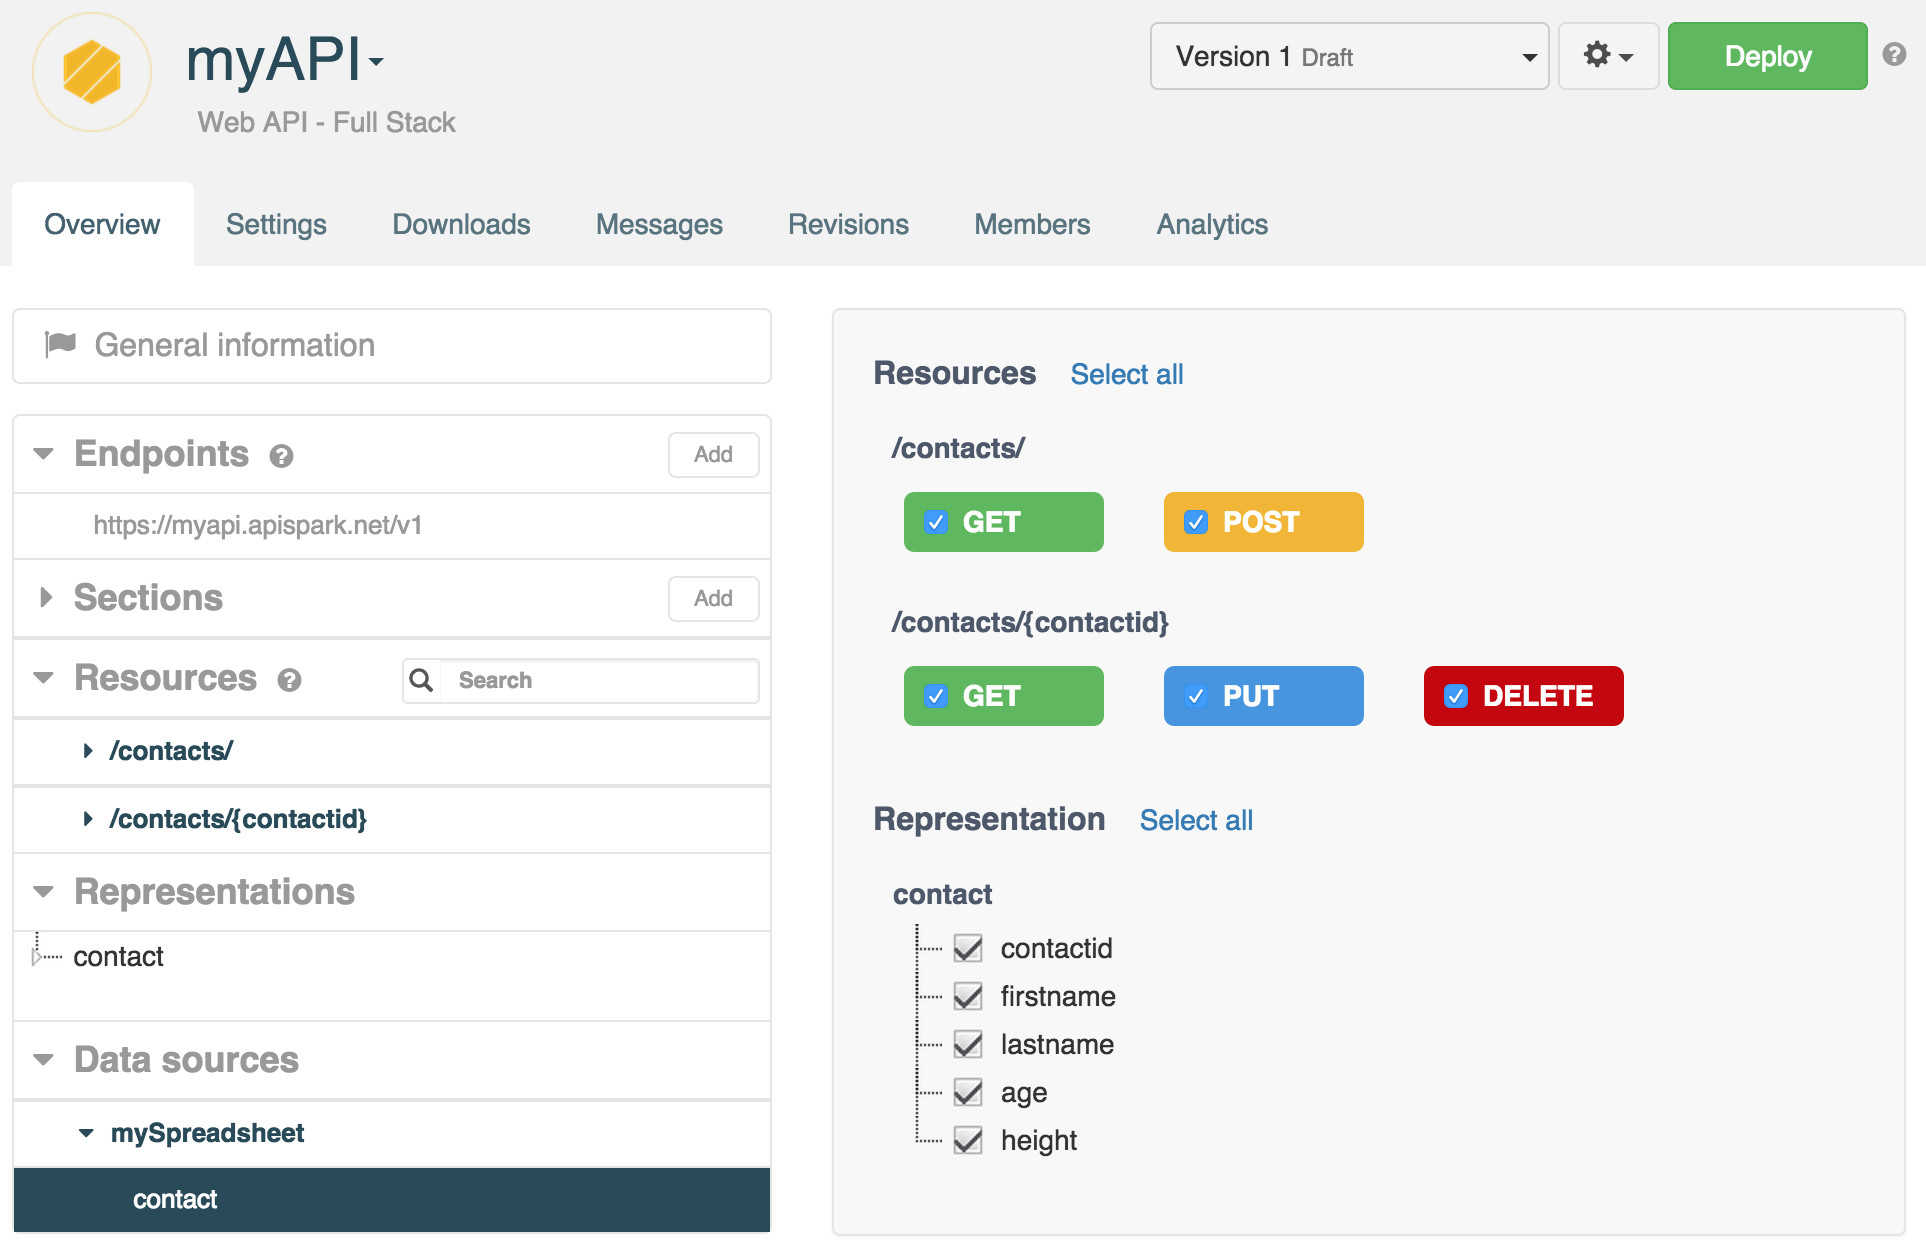Click the magnifier icon in Resources search
This screenshot has height=1256, width=1926.
[422, 680]
